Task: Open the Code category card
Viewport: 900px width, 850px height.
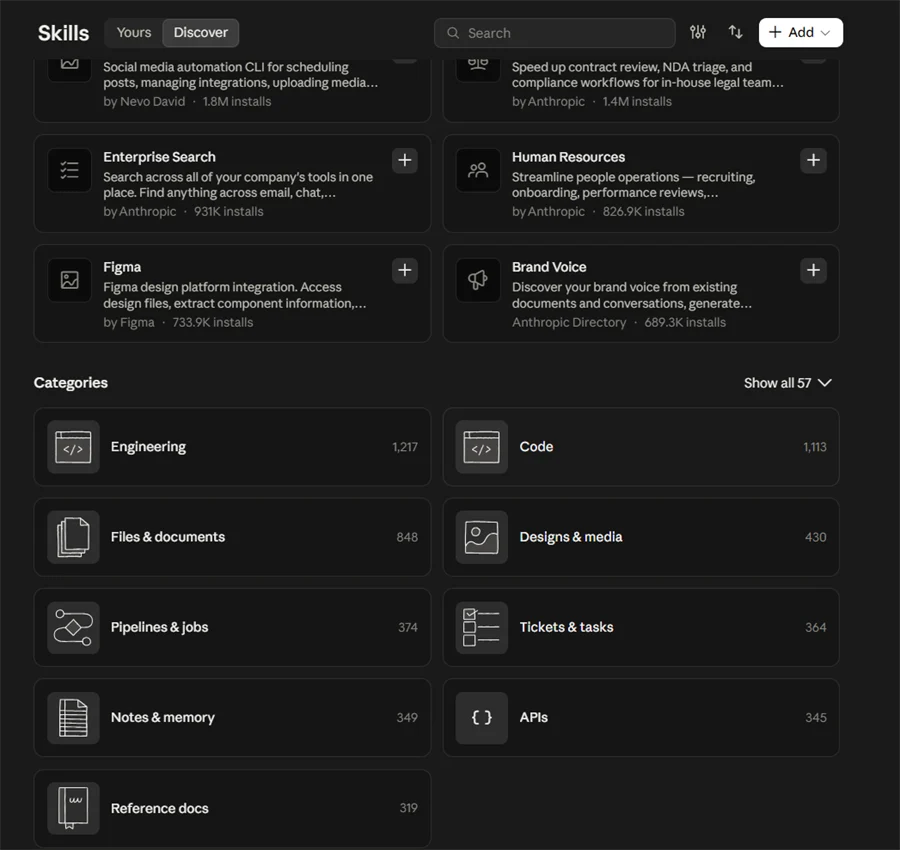Action: click(x=641, y=447)
